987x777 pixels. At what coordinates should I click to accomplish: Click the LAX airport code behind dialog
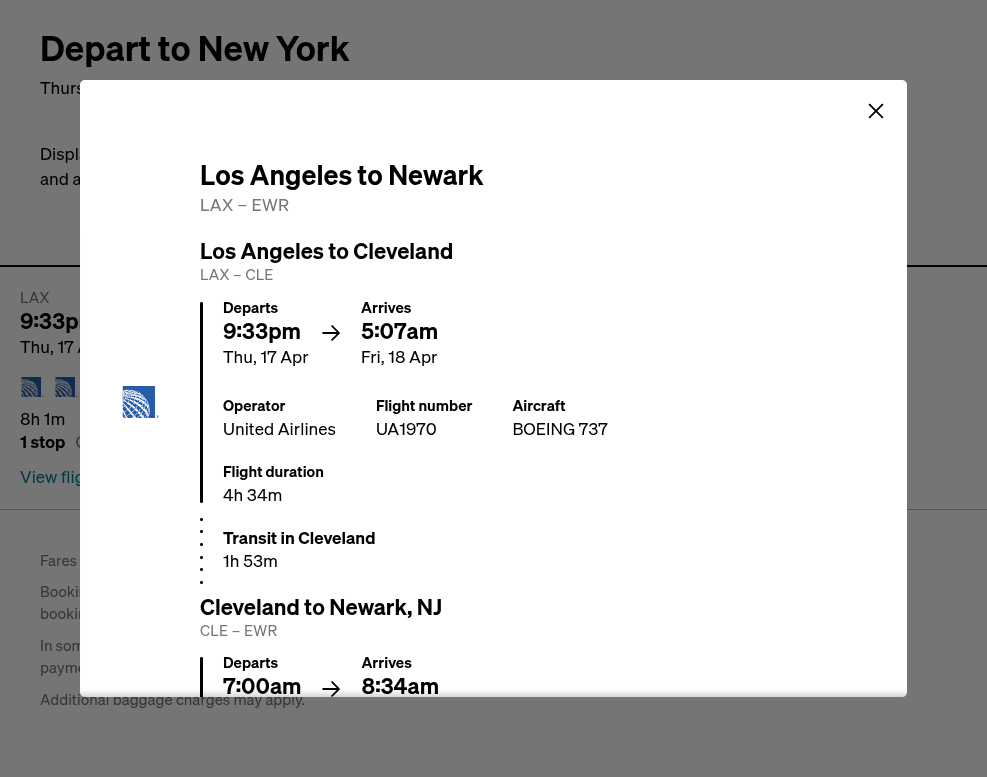35,298
